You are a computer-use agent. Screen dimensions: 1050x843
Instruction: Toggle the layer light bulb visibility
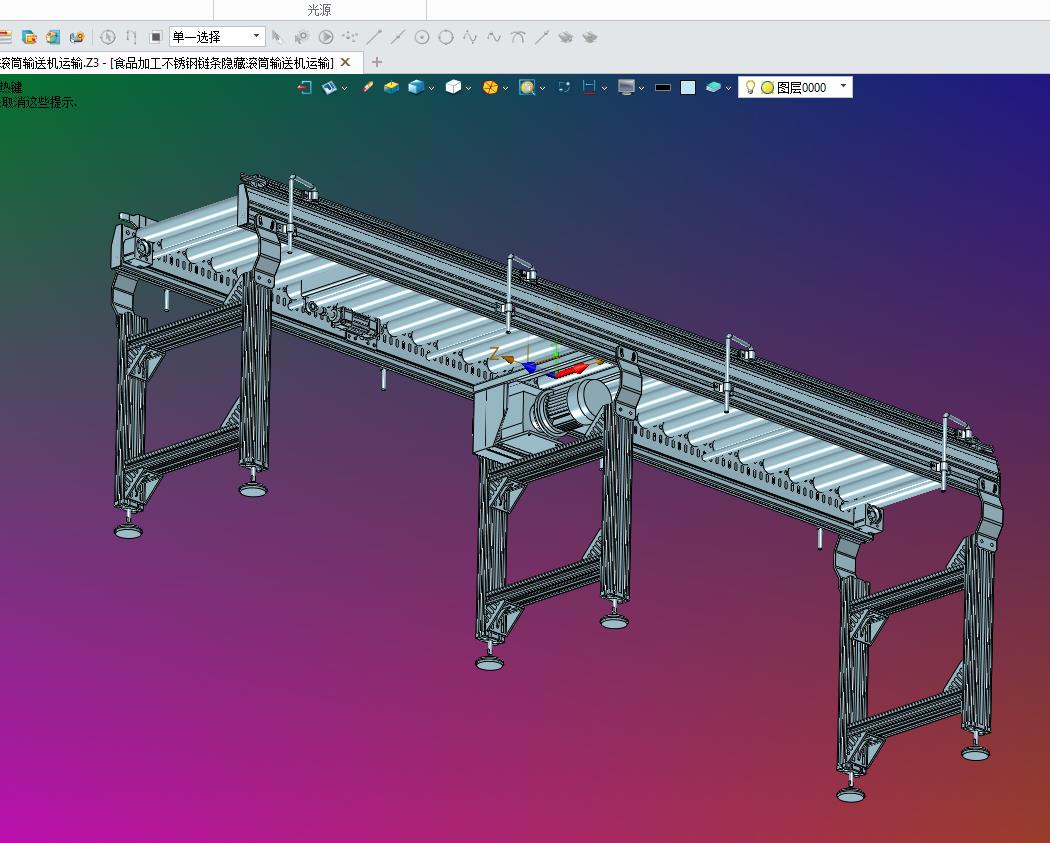[x=750, y=87]
